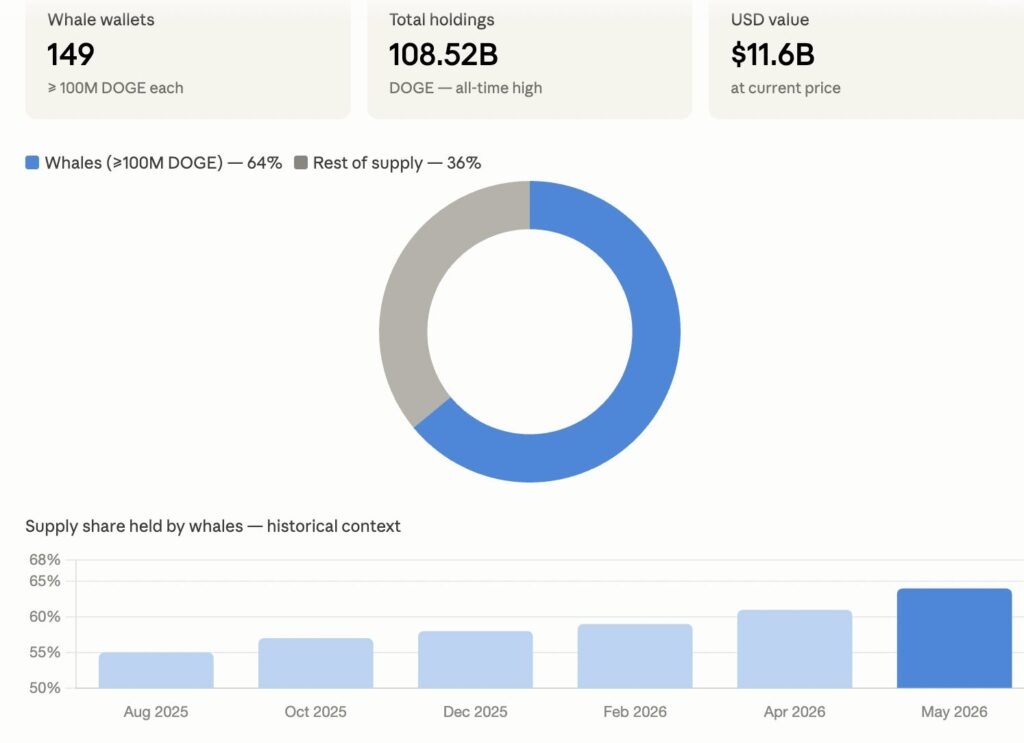Click the blue Whales legend swatch
Image resolution: width=1024 pixels, height=743 pixels.
coord(32,163)
